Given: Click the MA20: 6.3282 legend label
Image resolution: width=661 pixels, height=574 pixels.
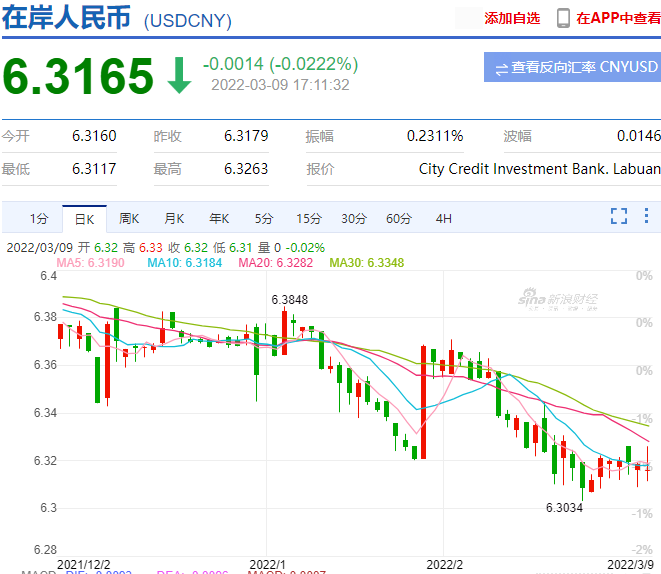Looking at the screenshot, I should [276, 263].
